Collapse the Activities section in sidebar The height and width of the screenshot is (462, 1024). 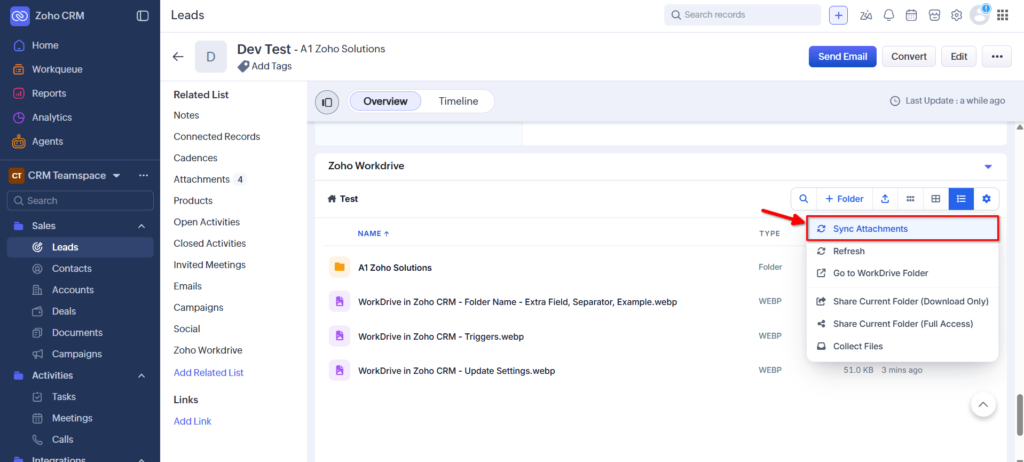pos(141,376)
